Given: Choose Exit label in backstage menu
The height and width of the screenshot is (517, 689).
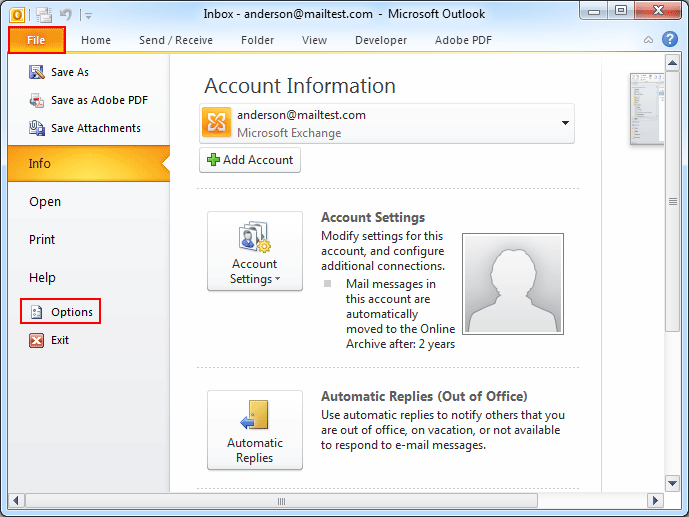Looking at the screenshot, I should point(60,340).
